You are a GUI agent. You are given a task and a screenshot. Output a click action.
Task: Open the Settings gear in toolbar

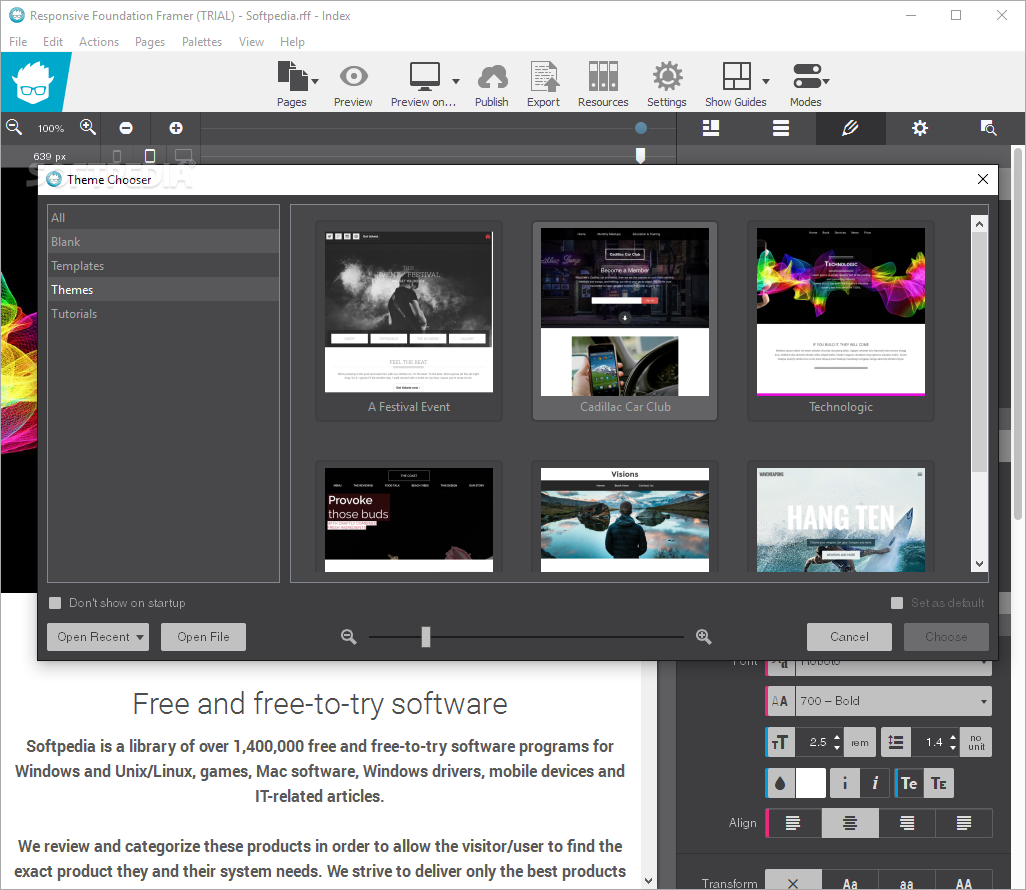pyautogui.click(x=667, y=77)
